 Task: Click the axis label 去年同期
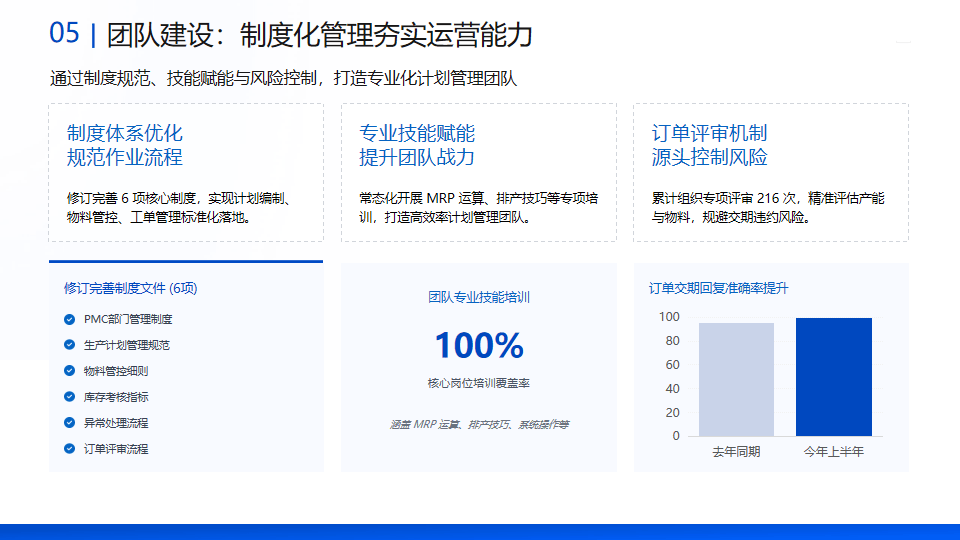pos(737,452)
